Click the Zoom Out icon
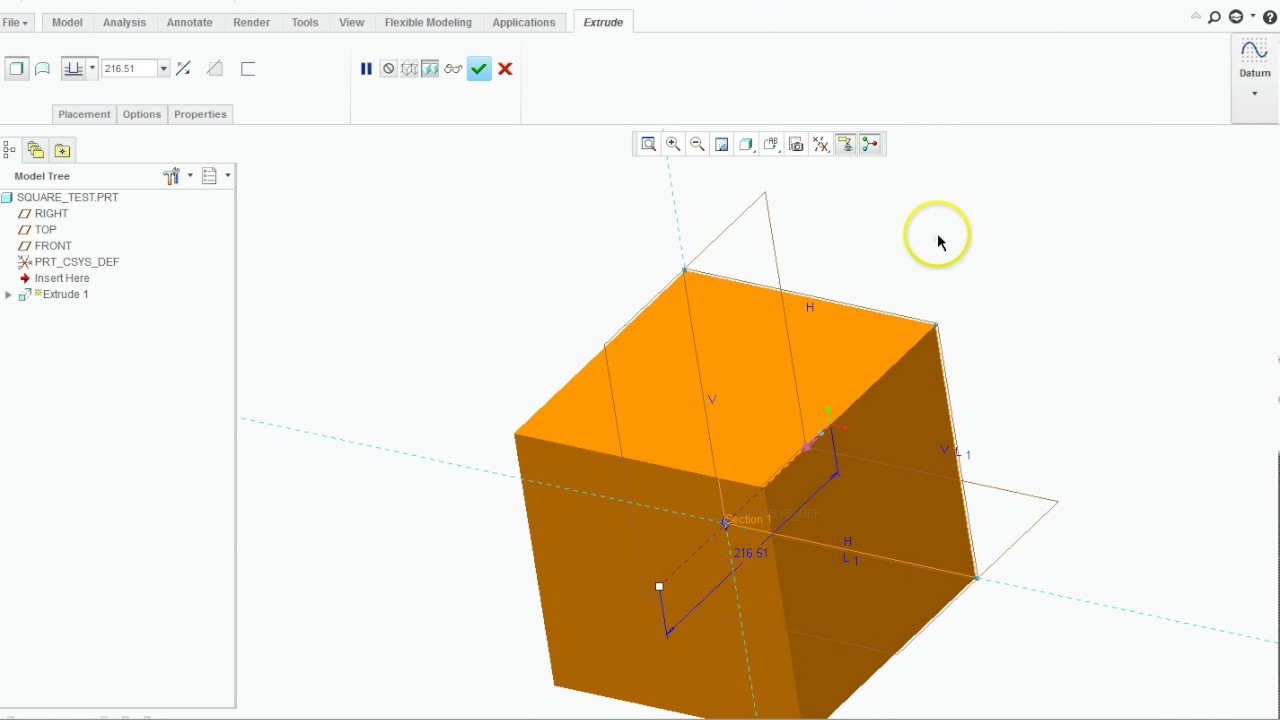 [698, 144]
